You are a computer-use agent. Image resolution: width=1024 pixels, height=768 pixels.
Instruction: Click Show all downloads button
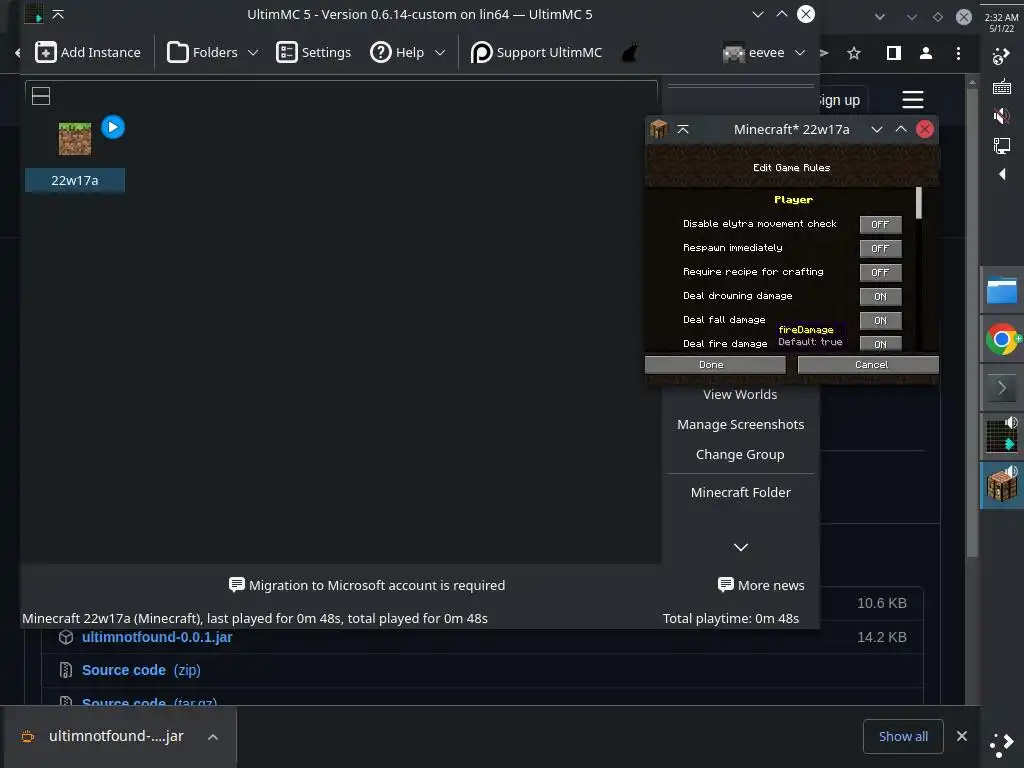pos(903,737)
